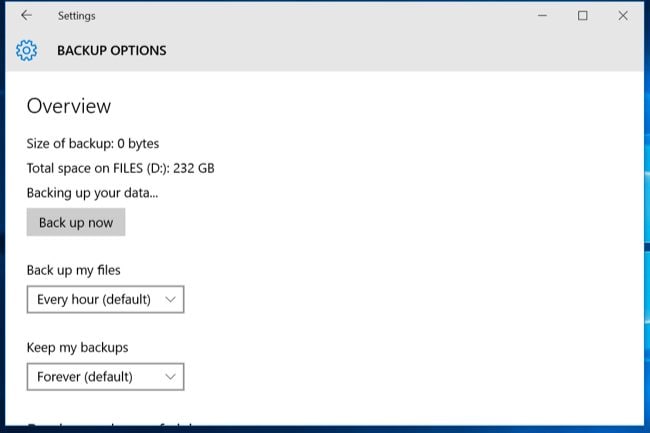Viewport: 650px width, 433px height.
Task: Click the Total space on FILES (D:) line
Action: tap(120, 168)
